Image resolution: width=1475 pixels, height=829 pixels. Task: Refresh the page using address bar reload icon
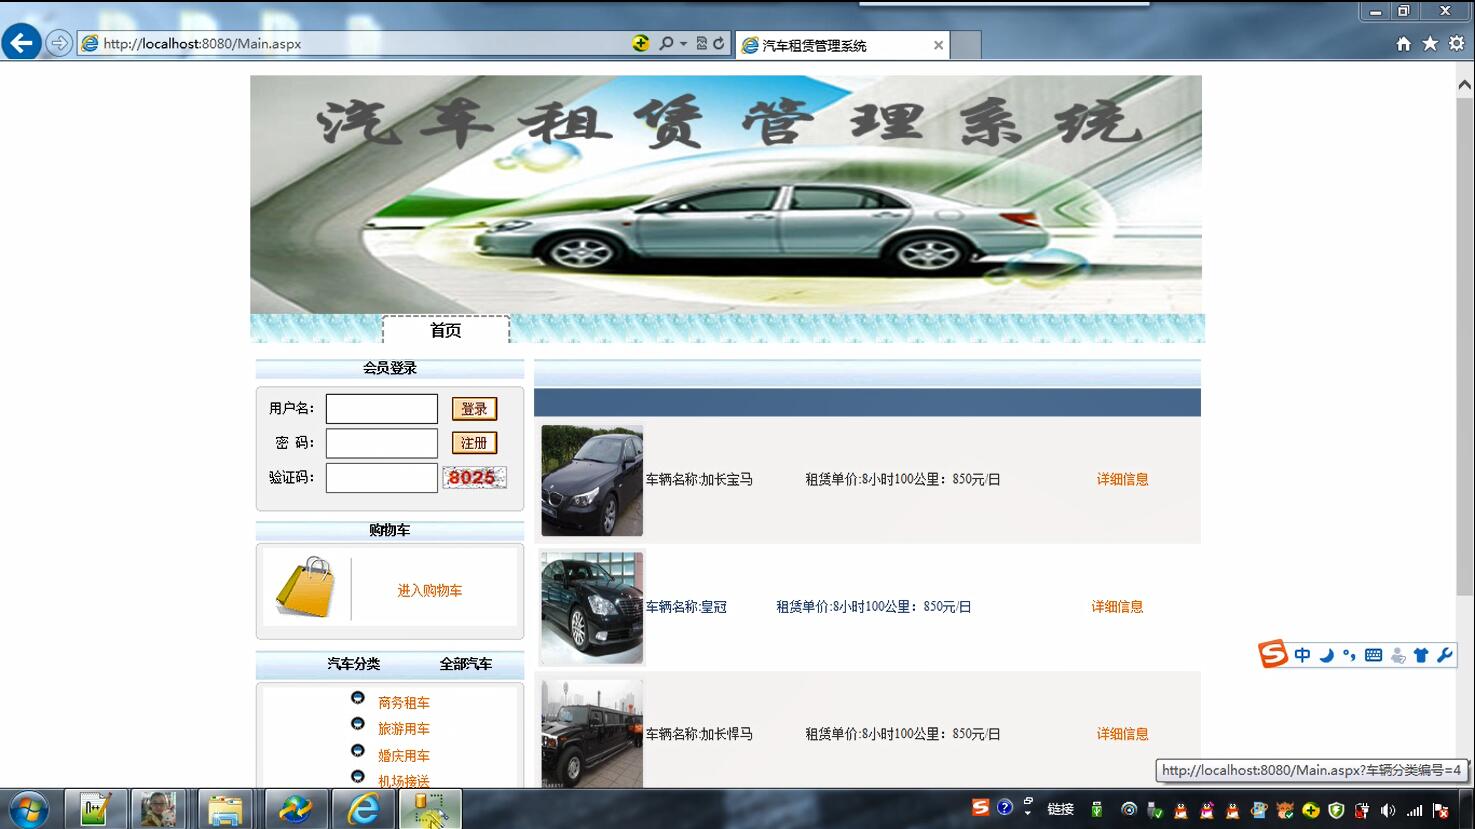718,43
